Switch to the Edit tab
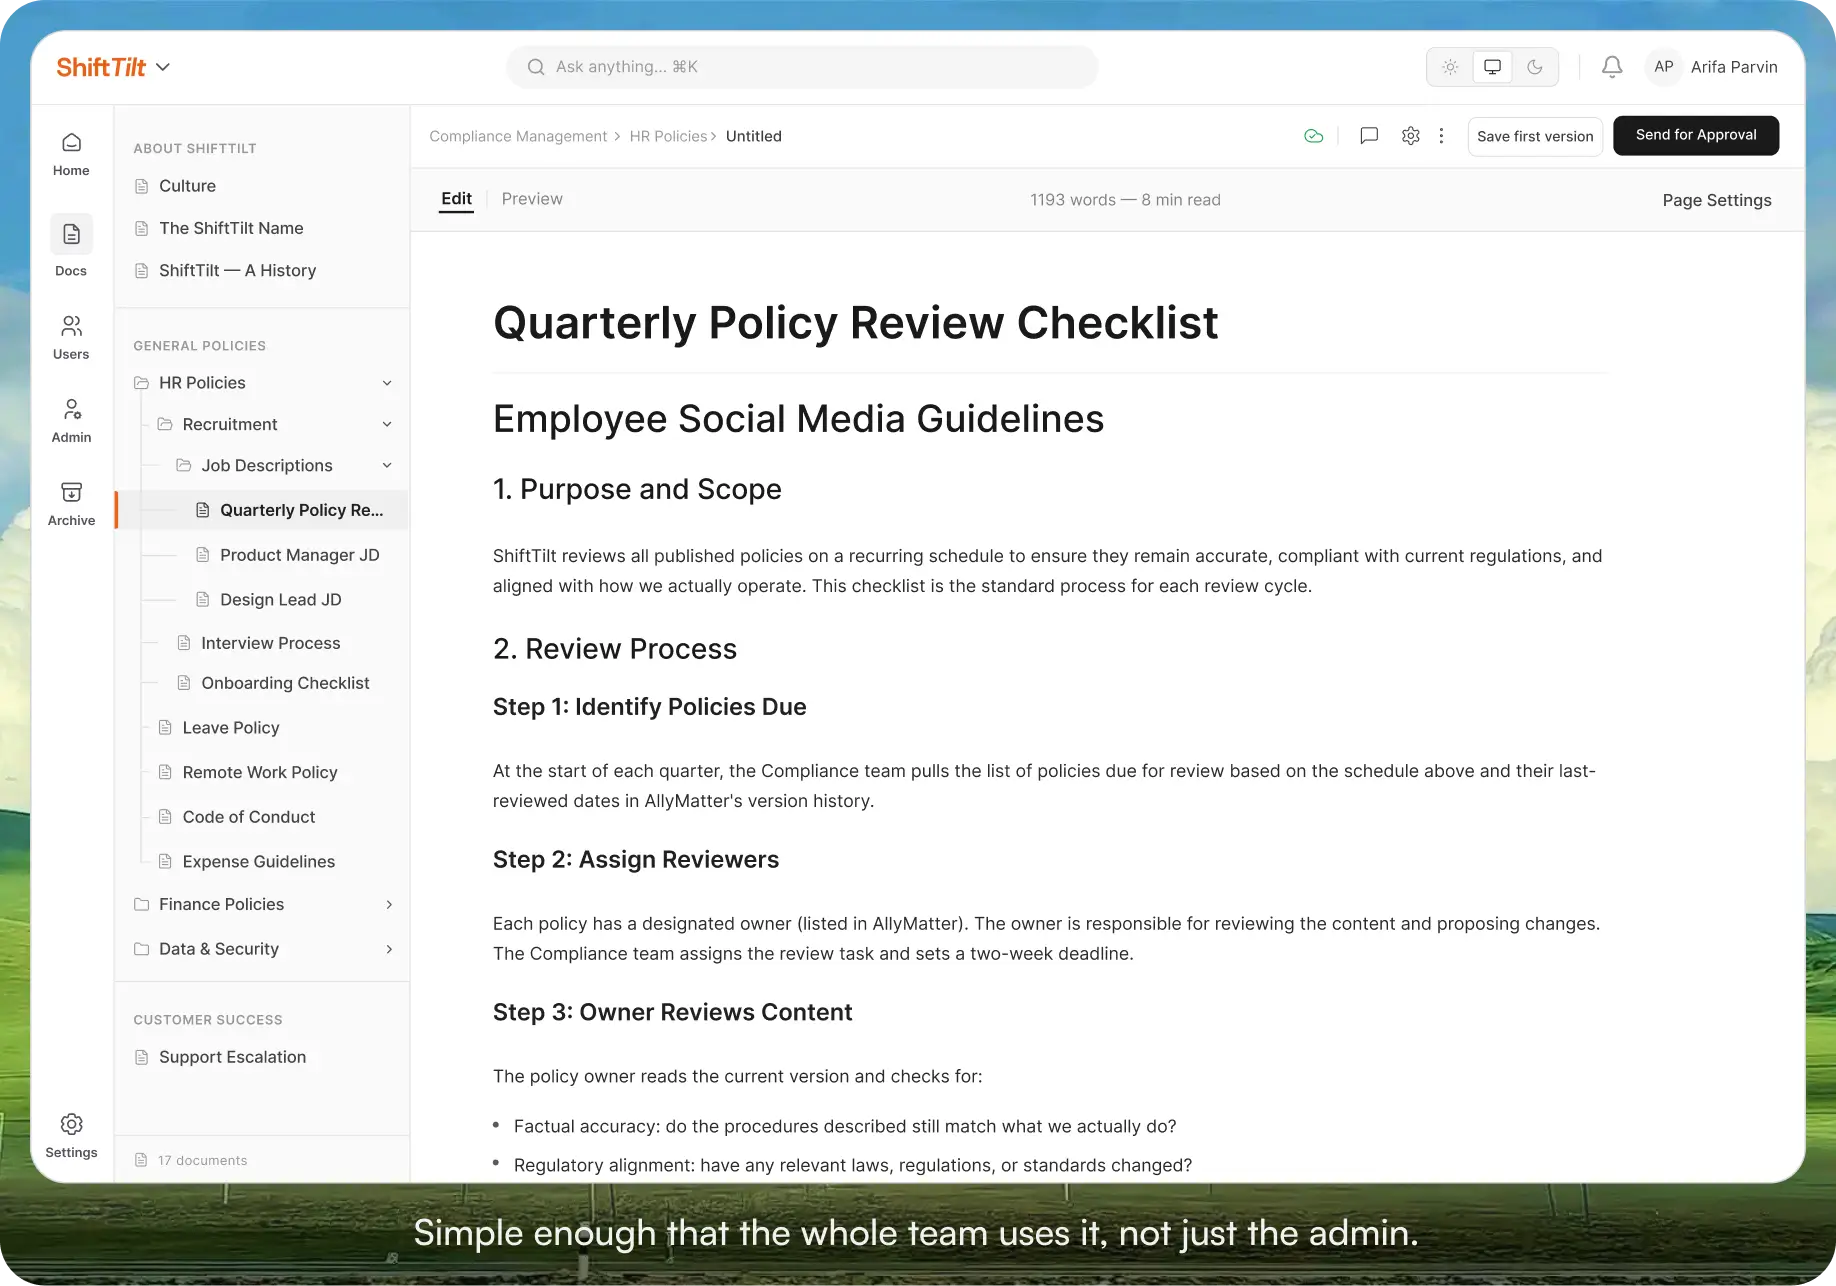 (x=457, y=199)
